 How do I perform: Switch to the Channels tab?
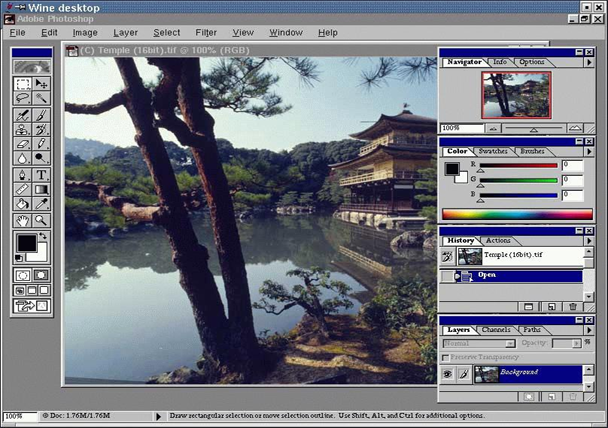click(496, 330)
